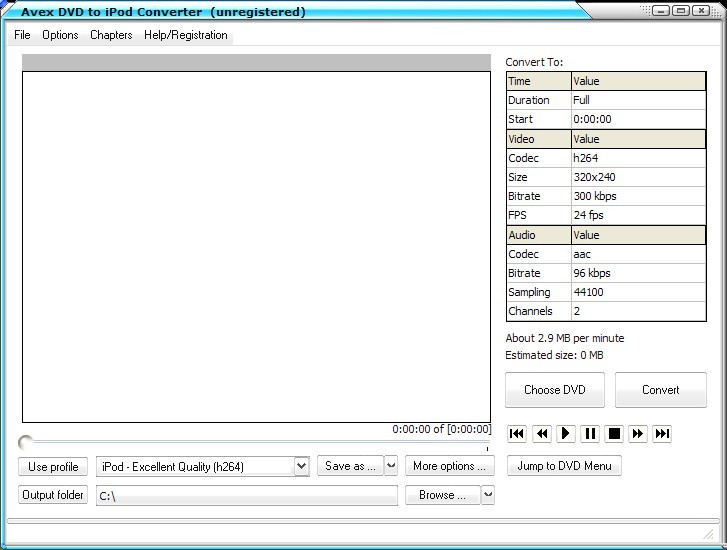Open More options ... dialog

pos(450,466)
